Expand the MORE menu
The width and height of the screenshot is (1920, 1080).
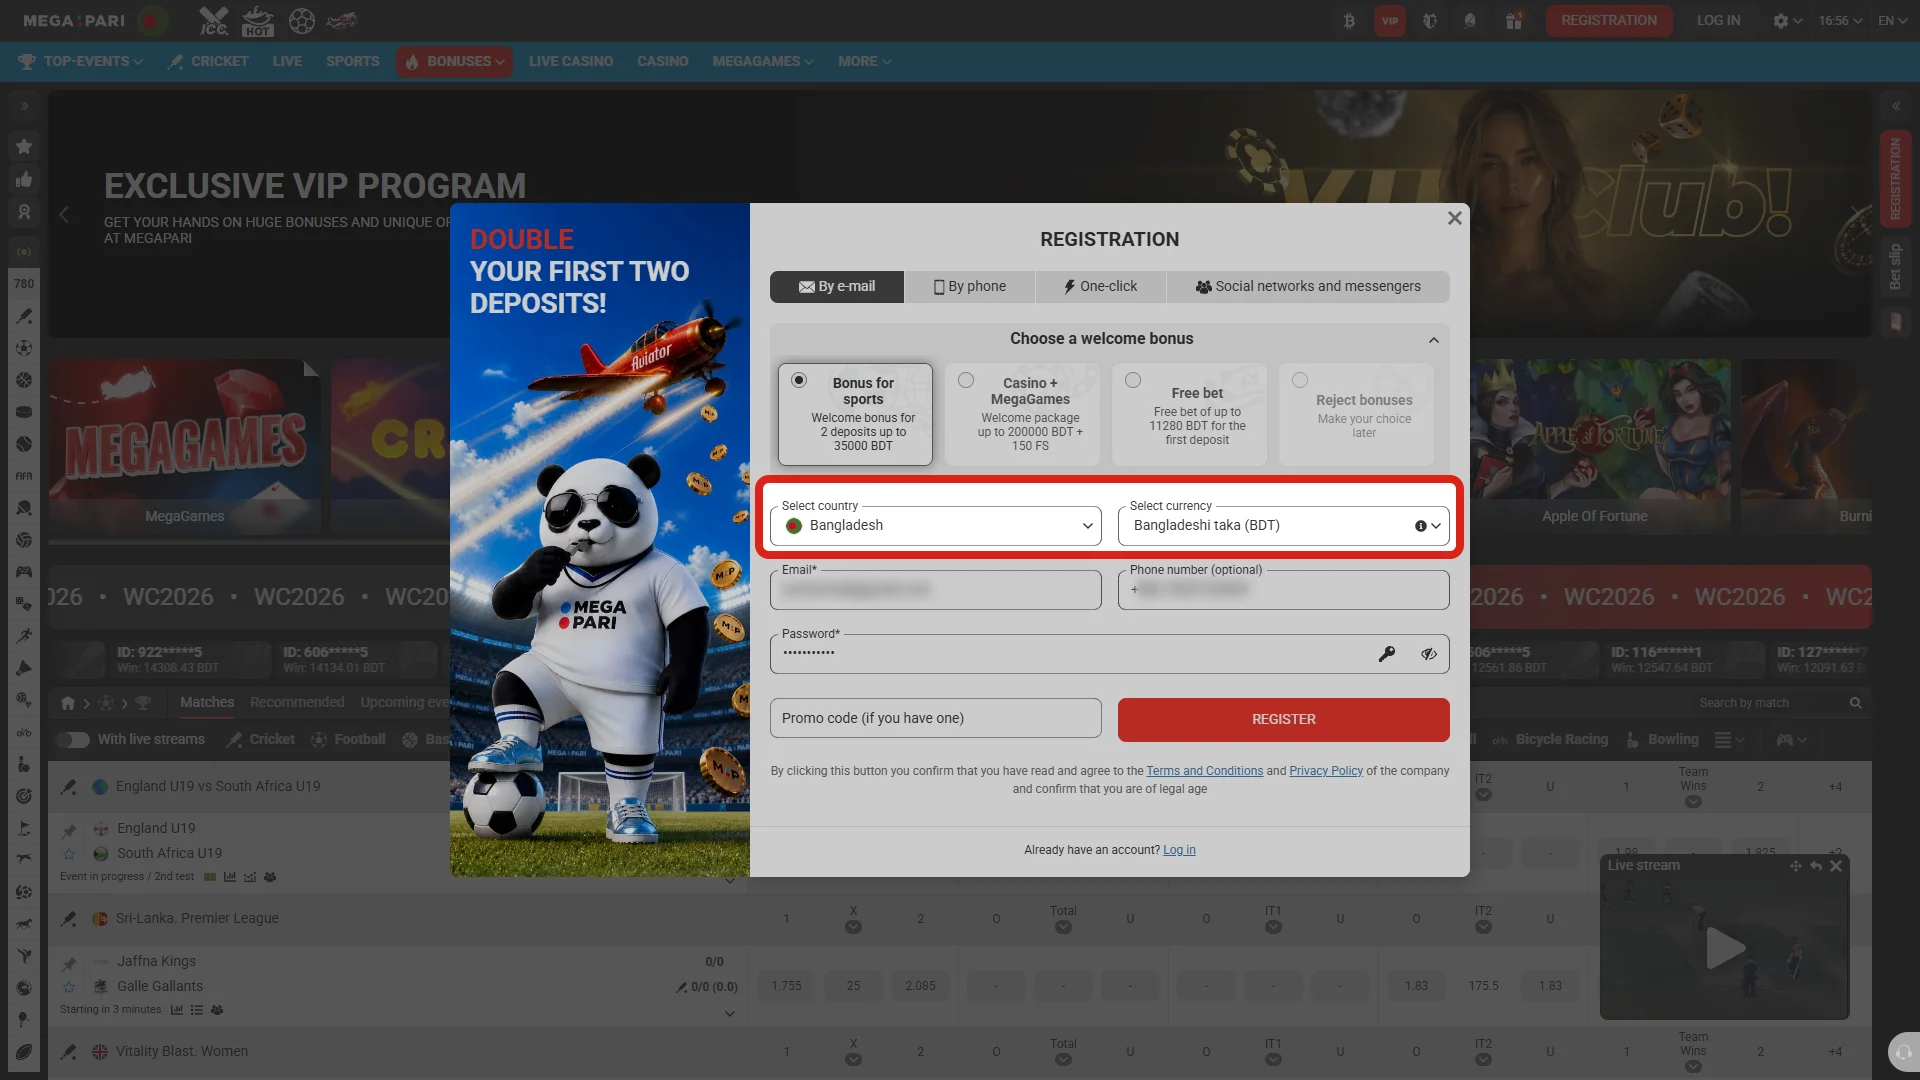tap(865, 61)
